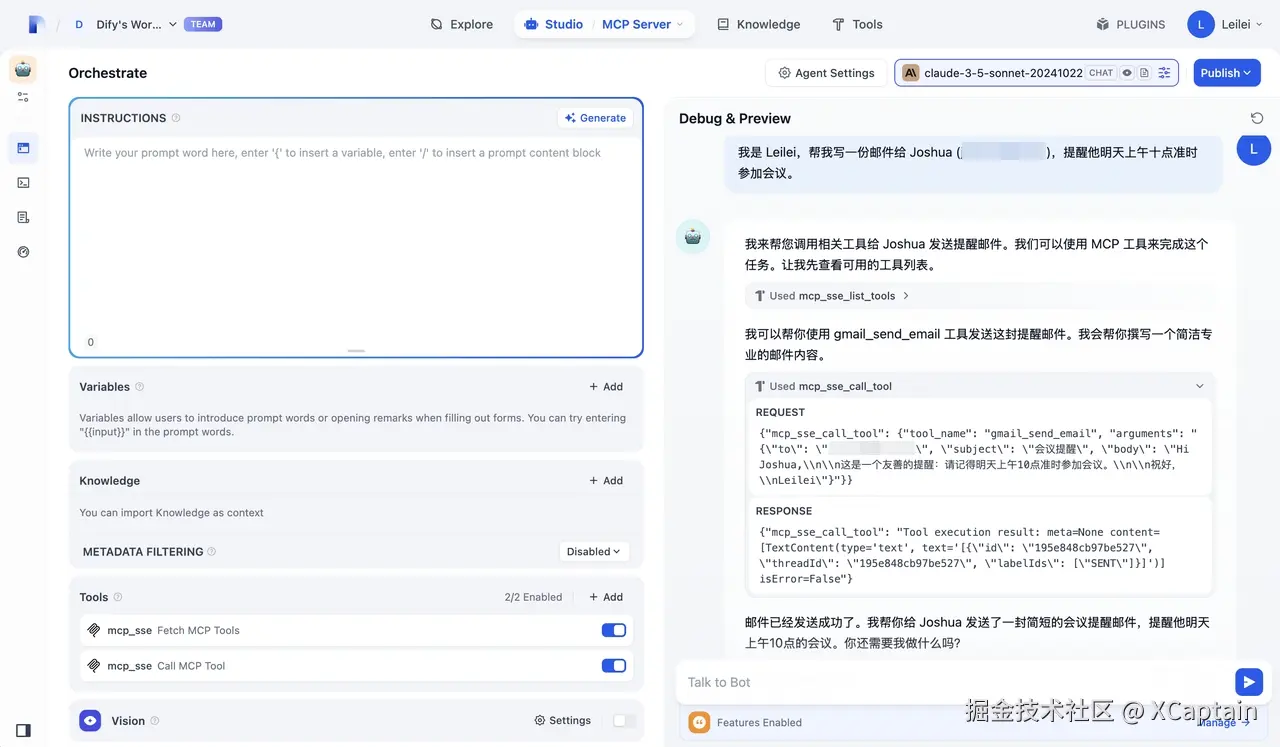The image size is (1280, 747).
Task: Click the Features Enabled orange icon
Action: (699, 722)
